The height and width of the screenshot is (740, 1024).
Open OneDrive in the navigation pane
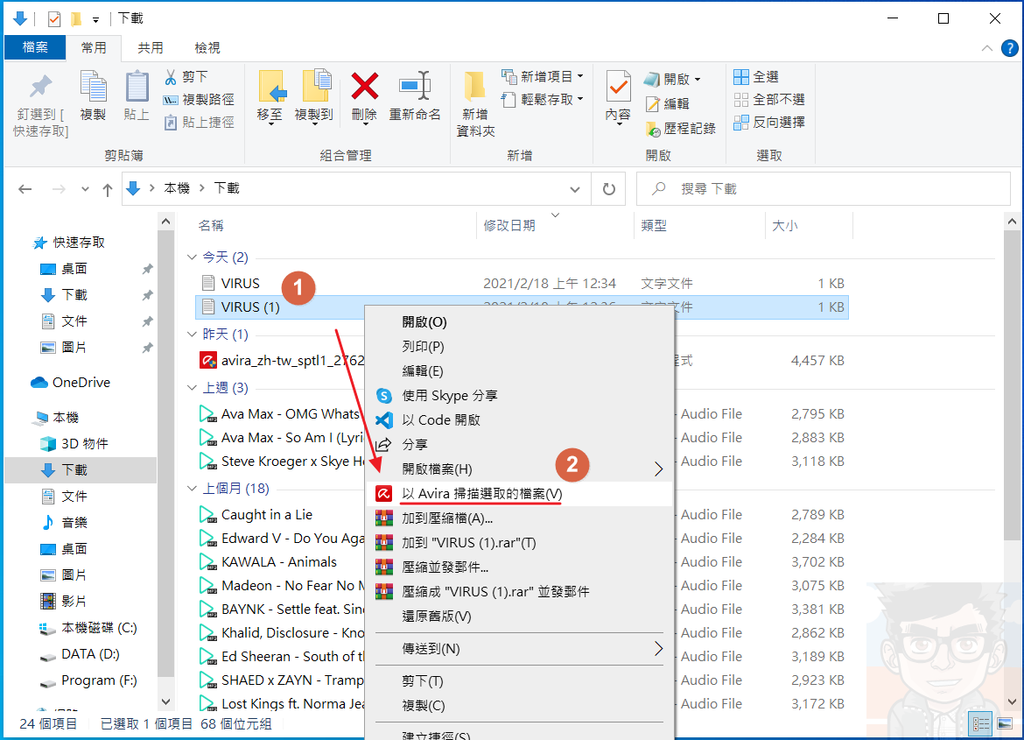click(71, 383)
